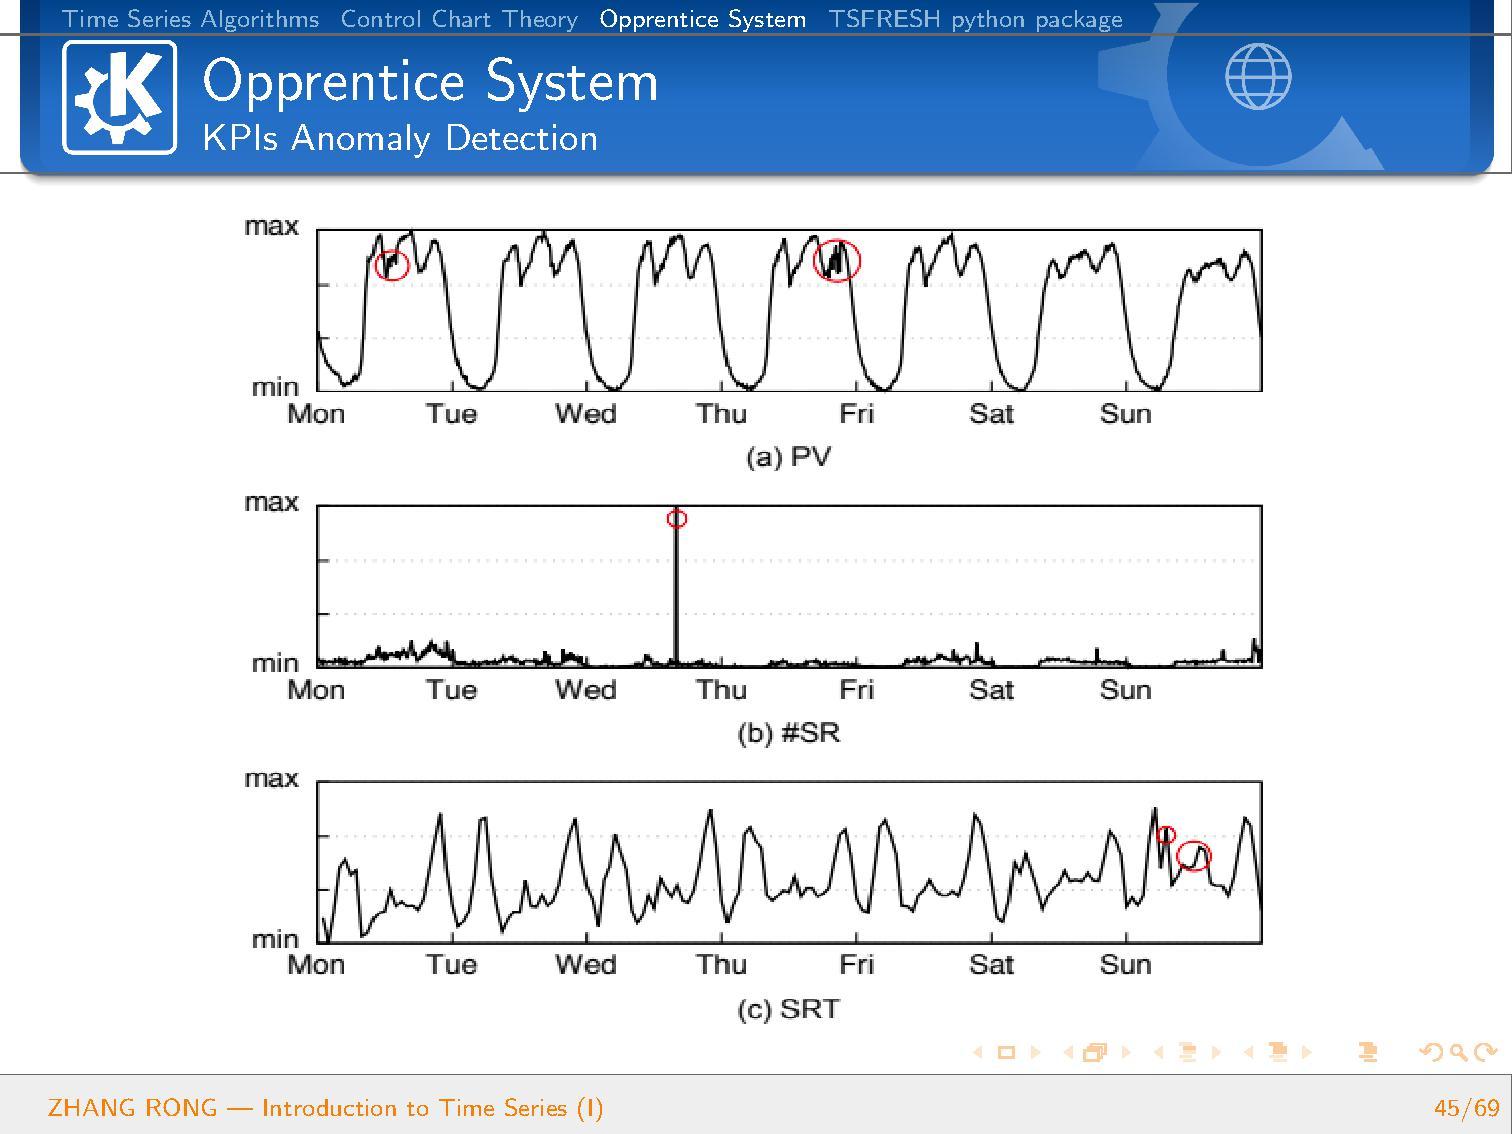Viewport: 1512px width, 1134px height.
Task: Click the (b) #SR chart caption
Action: click(788, 733)
